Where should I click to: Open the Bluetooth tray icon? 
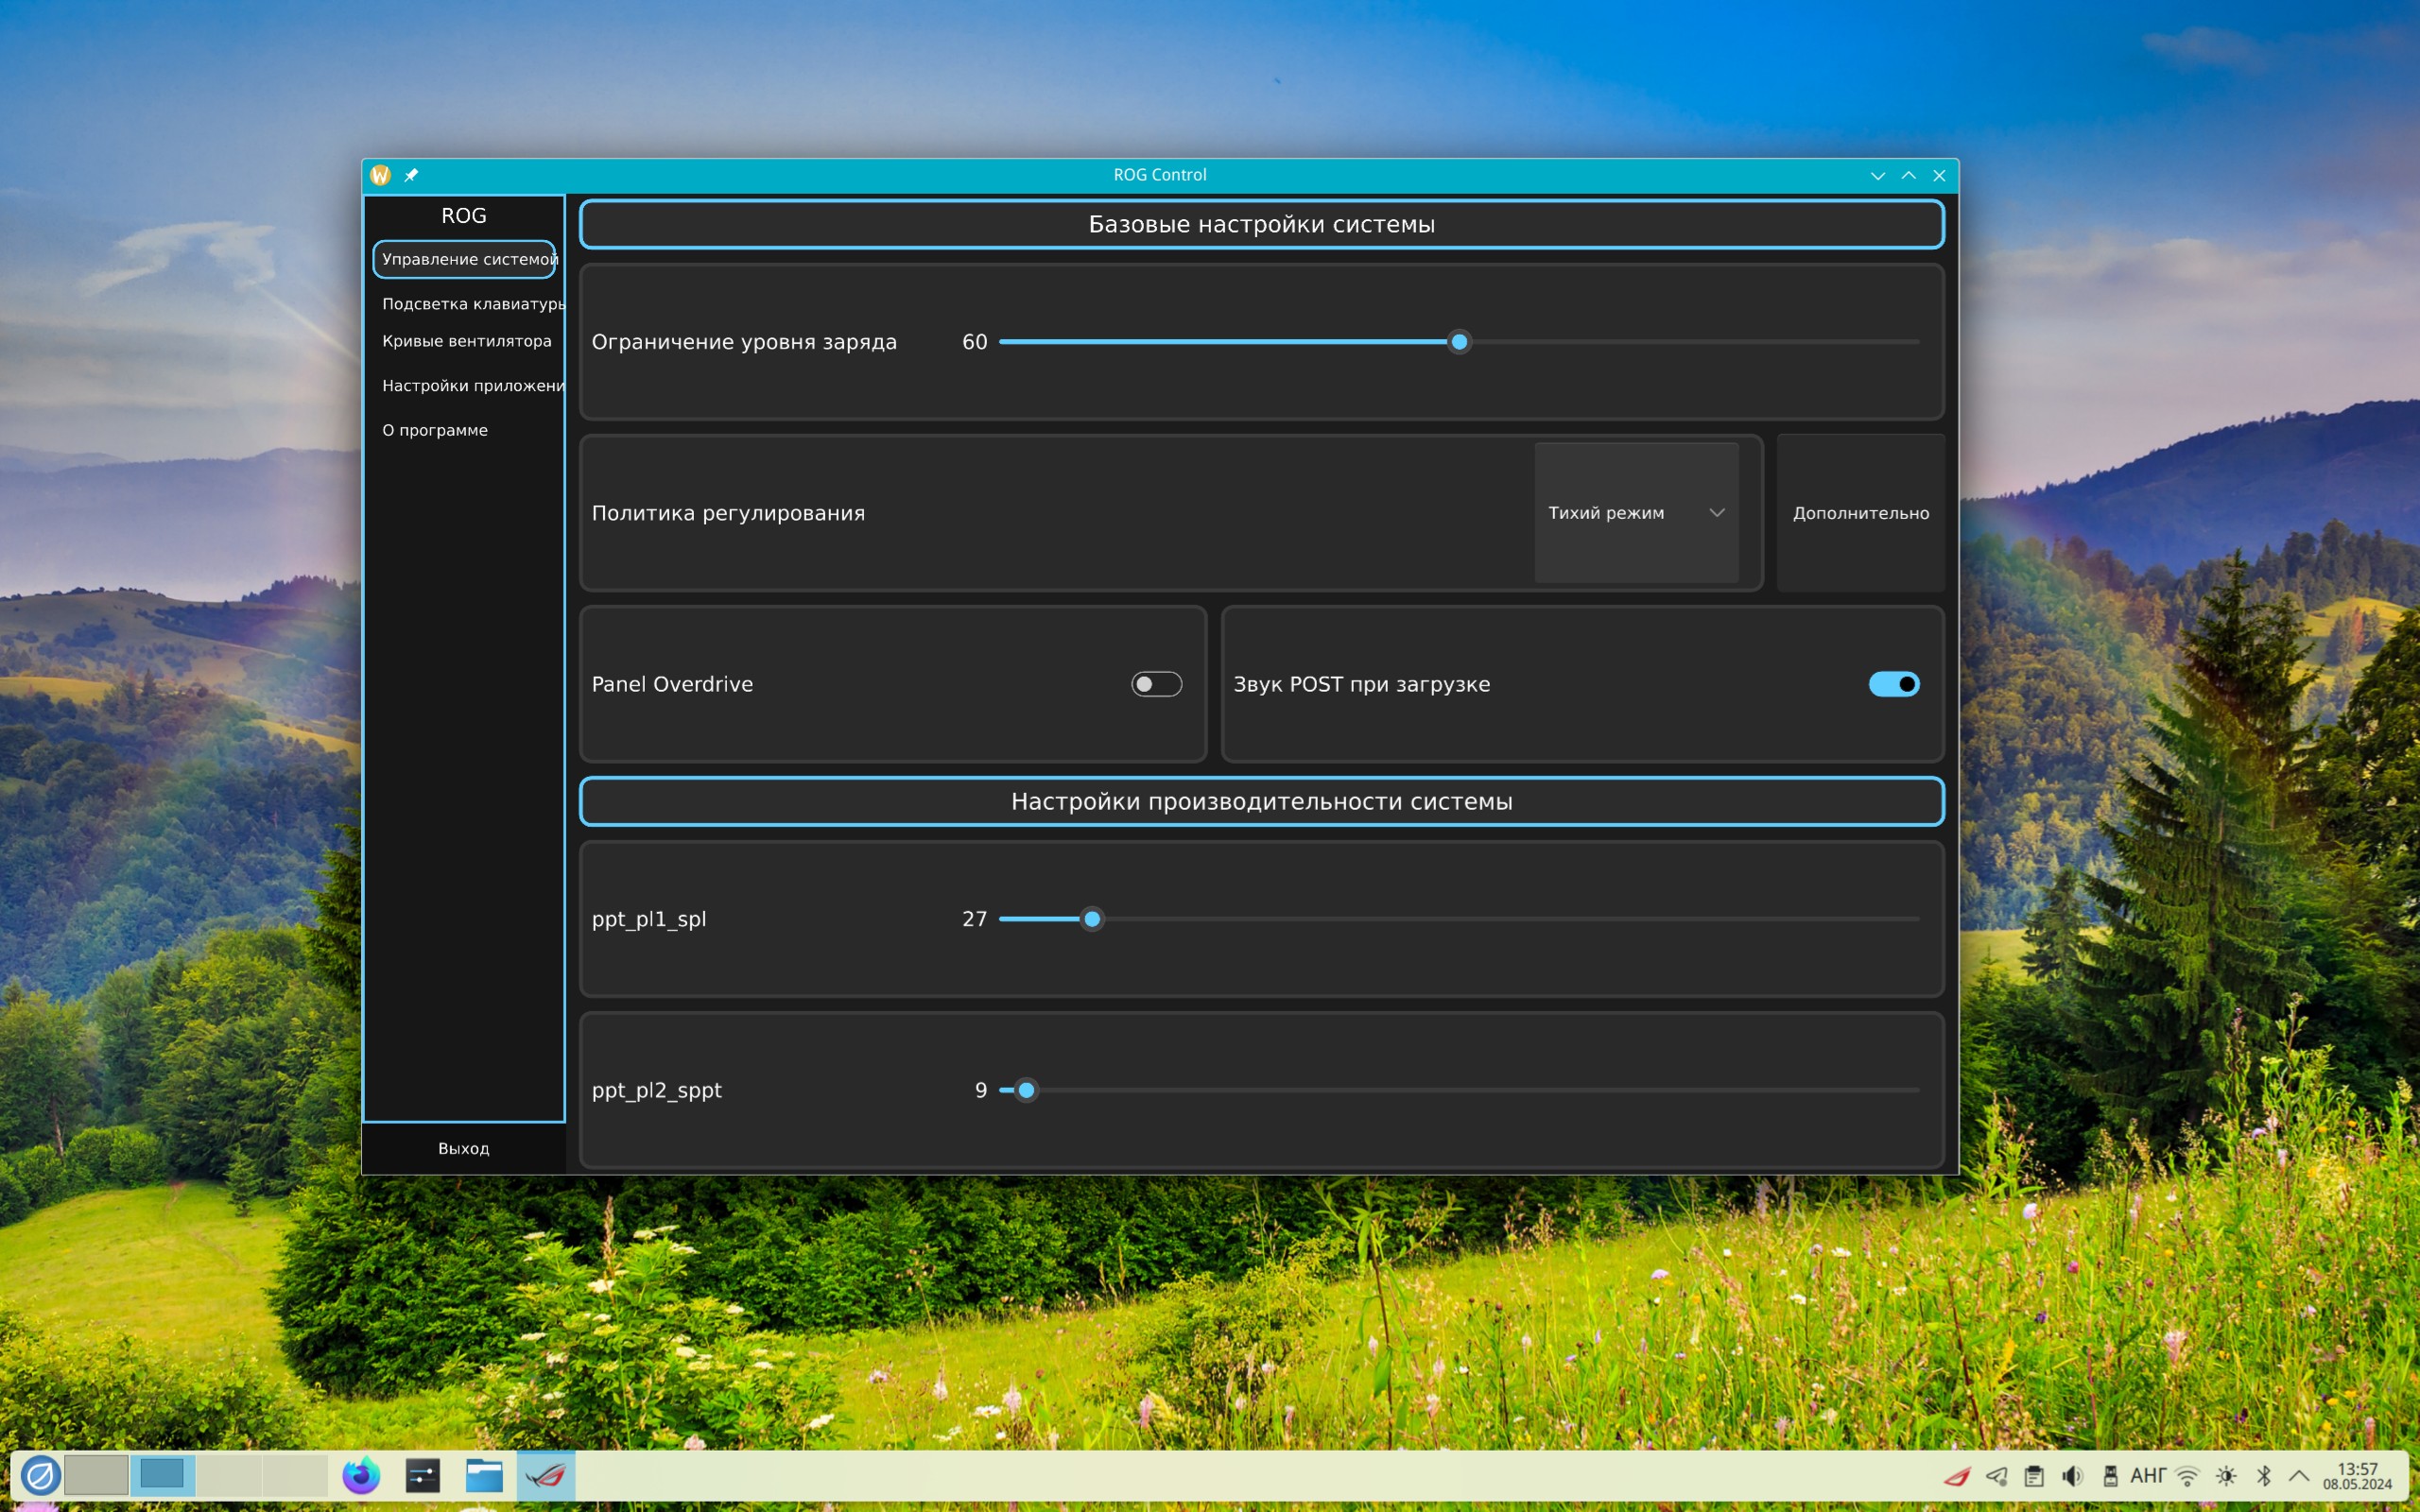pyautogui.click(x=2264, y=1476)
